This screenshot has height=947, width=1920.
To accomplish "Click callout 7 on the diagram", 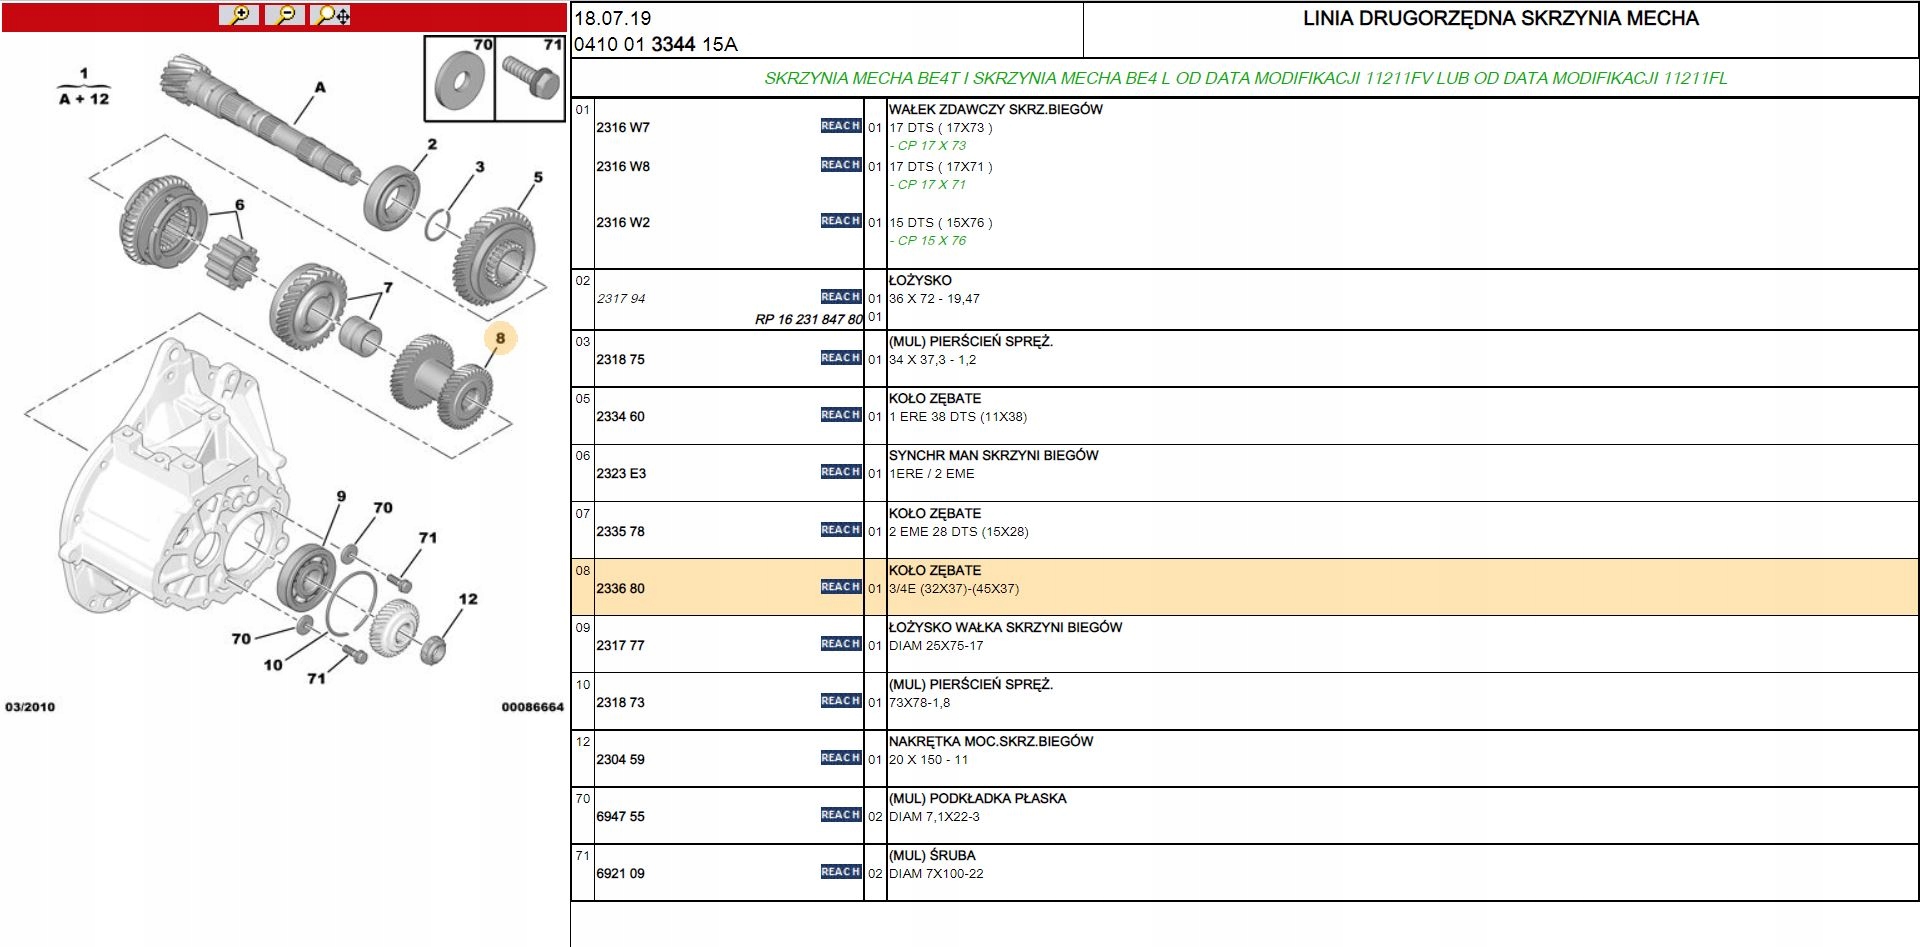I will [388, 288].
